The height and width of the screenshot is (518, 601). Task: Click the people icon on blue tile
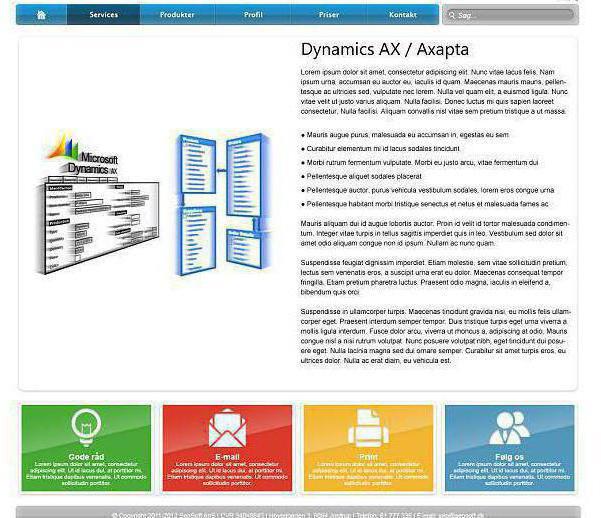pyautogui.click(x=509, y=428)
